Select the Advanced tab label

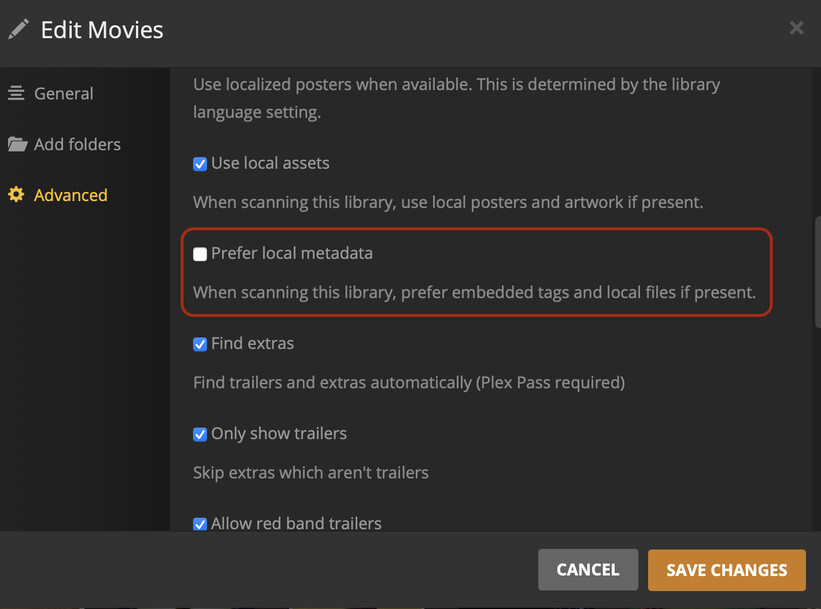click(x=70, y=195)
